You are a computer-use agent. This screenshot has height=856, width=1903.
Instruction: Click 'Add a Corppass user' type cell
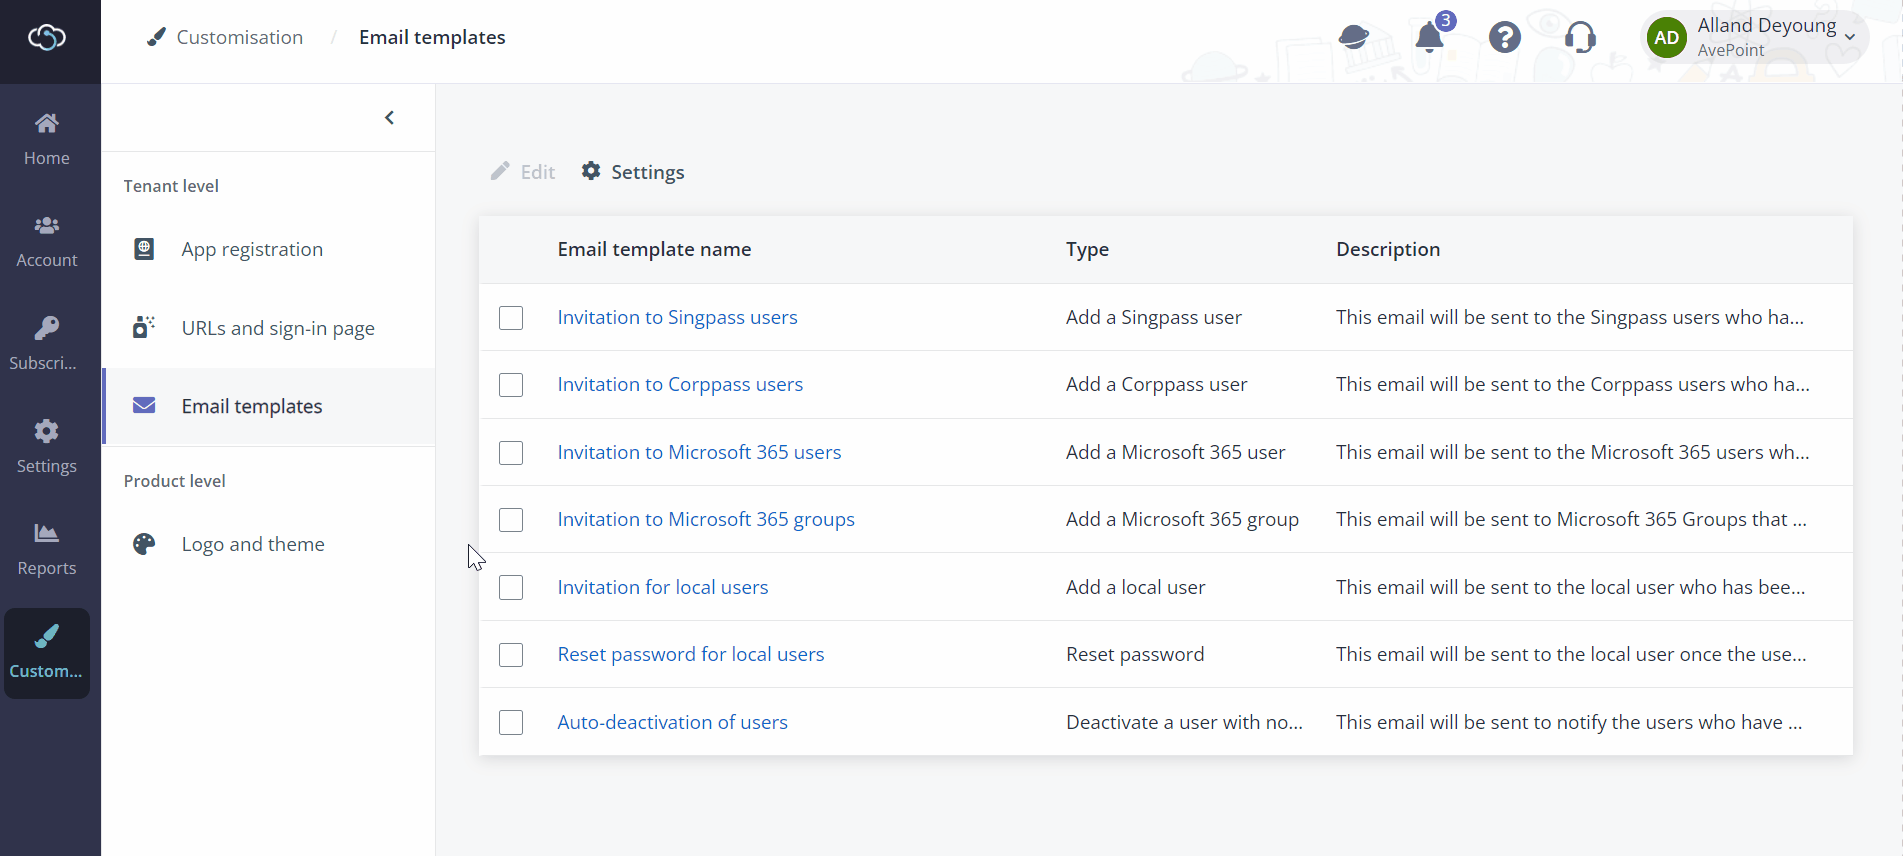[1157, 384]
